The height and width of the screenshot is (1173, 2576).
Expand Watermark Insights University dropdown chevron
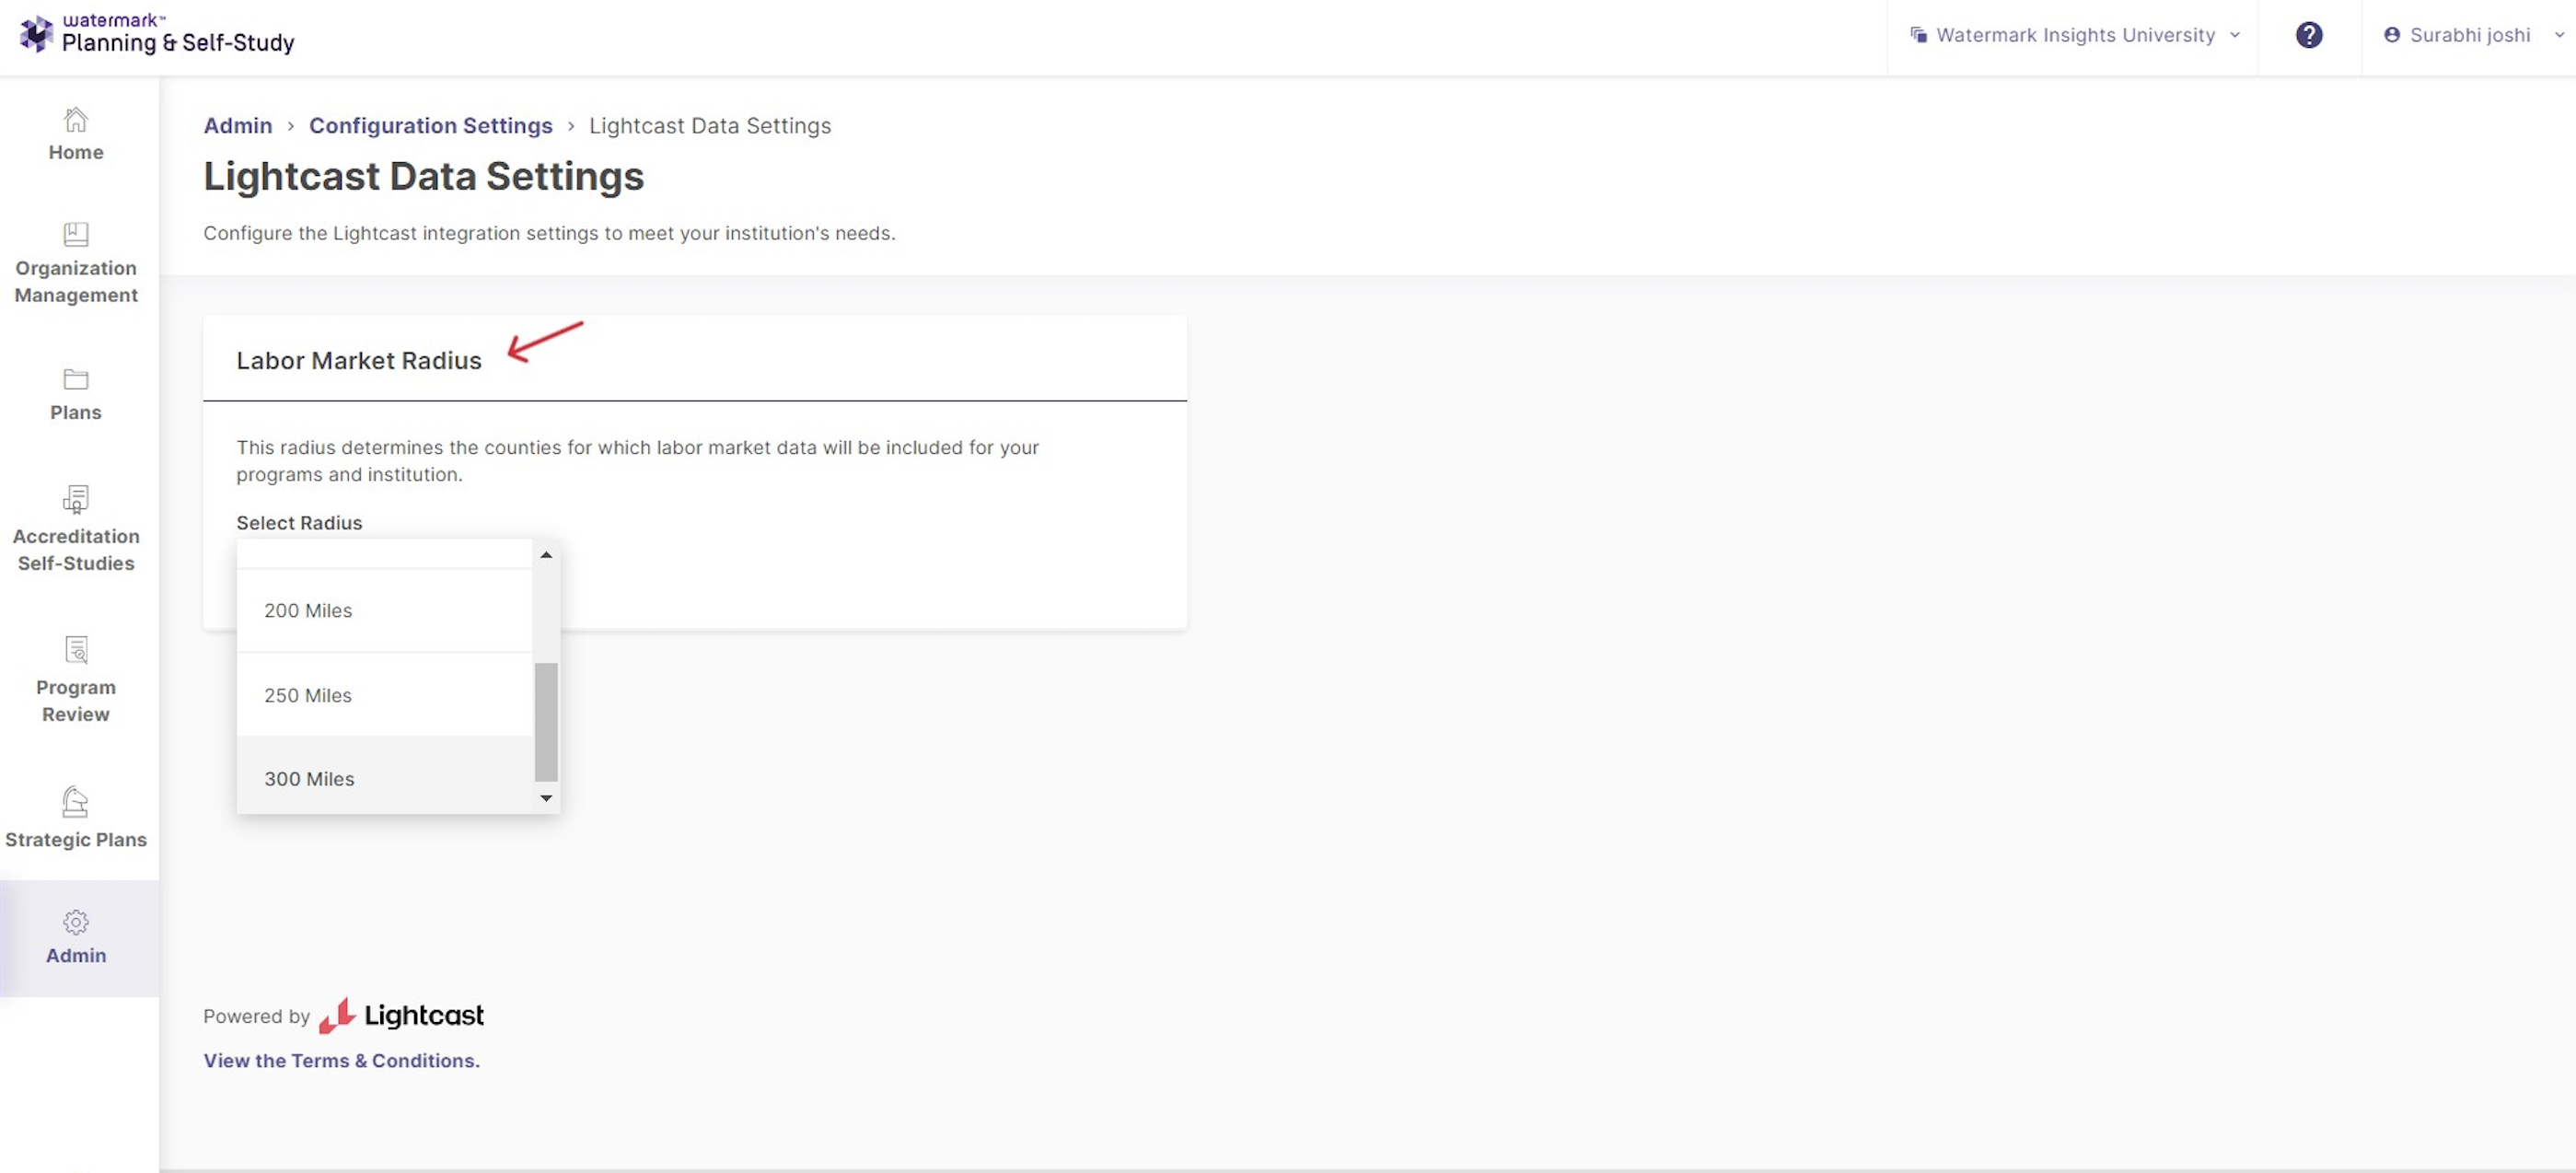(2235, 35)
